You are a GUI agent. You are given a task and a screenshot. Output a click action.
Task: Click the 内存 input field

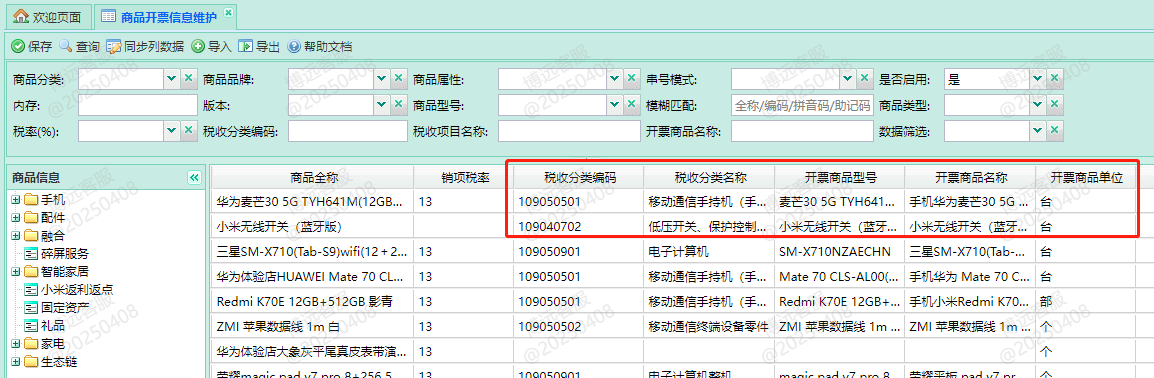point(138,105)
